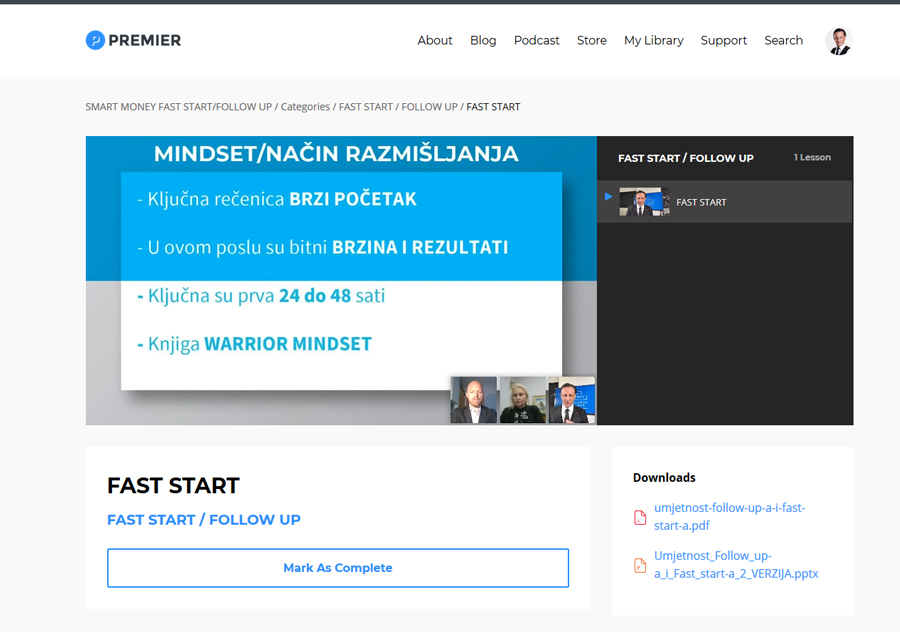Open the Podcast page
The height and width of the screenshot is (632, 900).
(537, 41)
